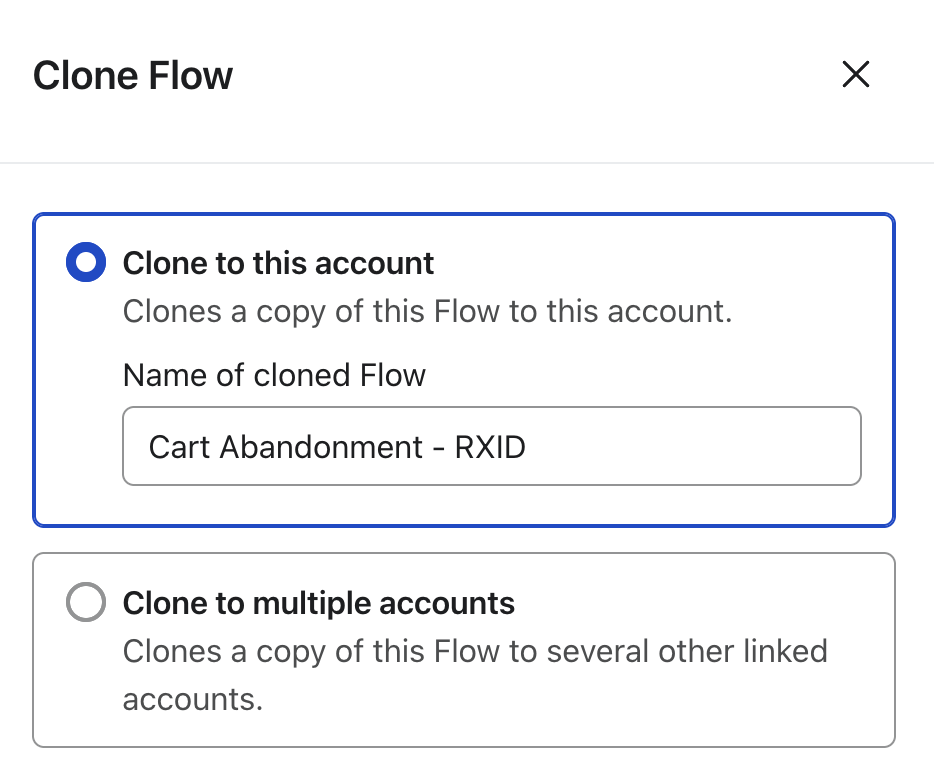Click empty space right of the flow name text
The image size is (934, 770).
coord(700,446)
